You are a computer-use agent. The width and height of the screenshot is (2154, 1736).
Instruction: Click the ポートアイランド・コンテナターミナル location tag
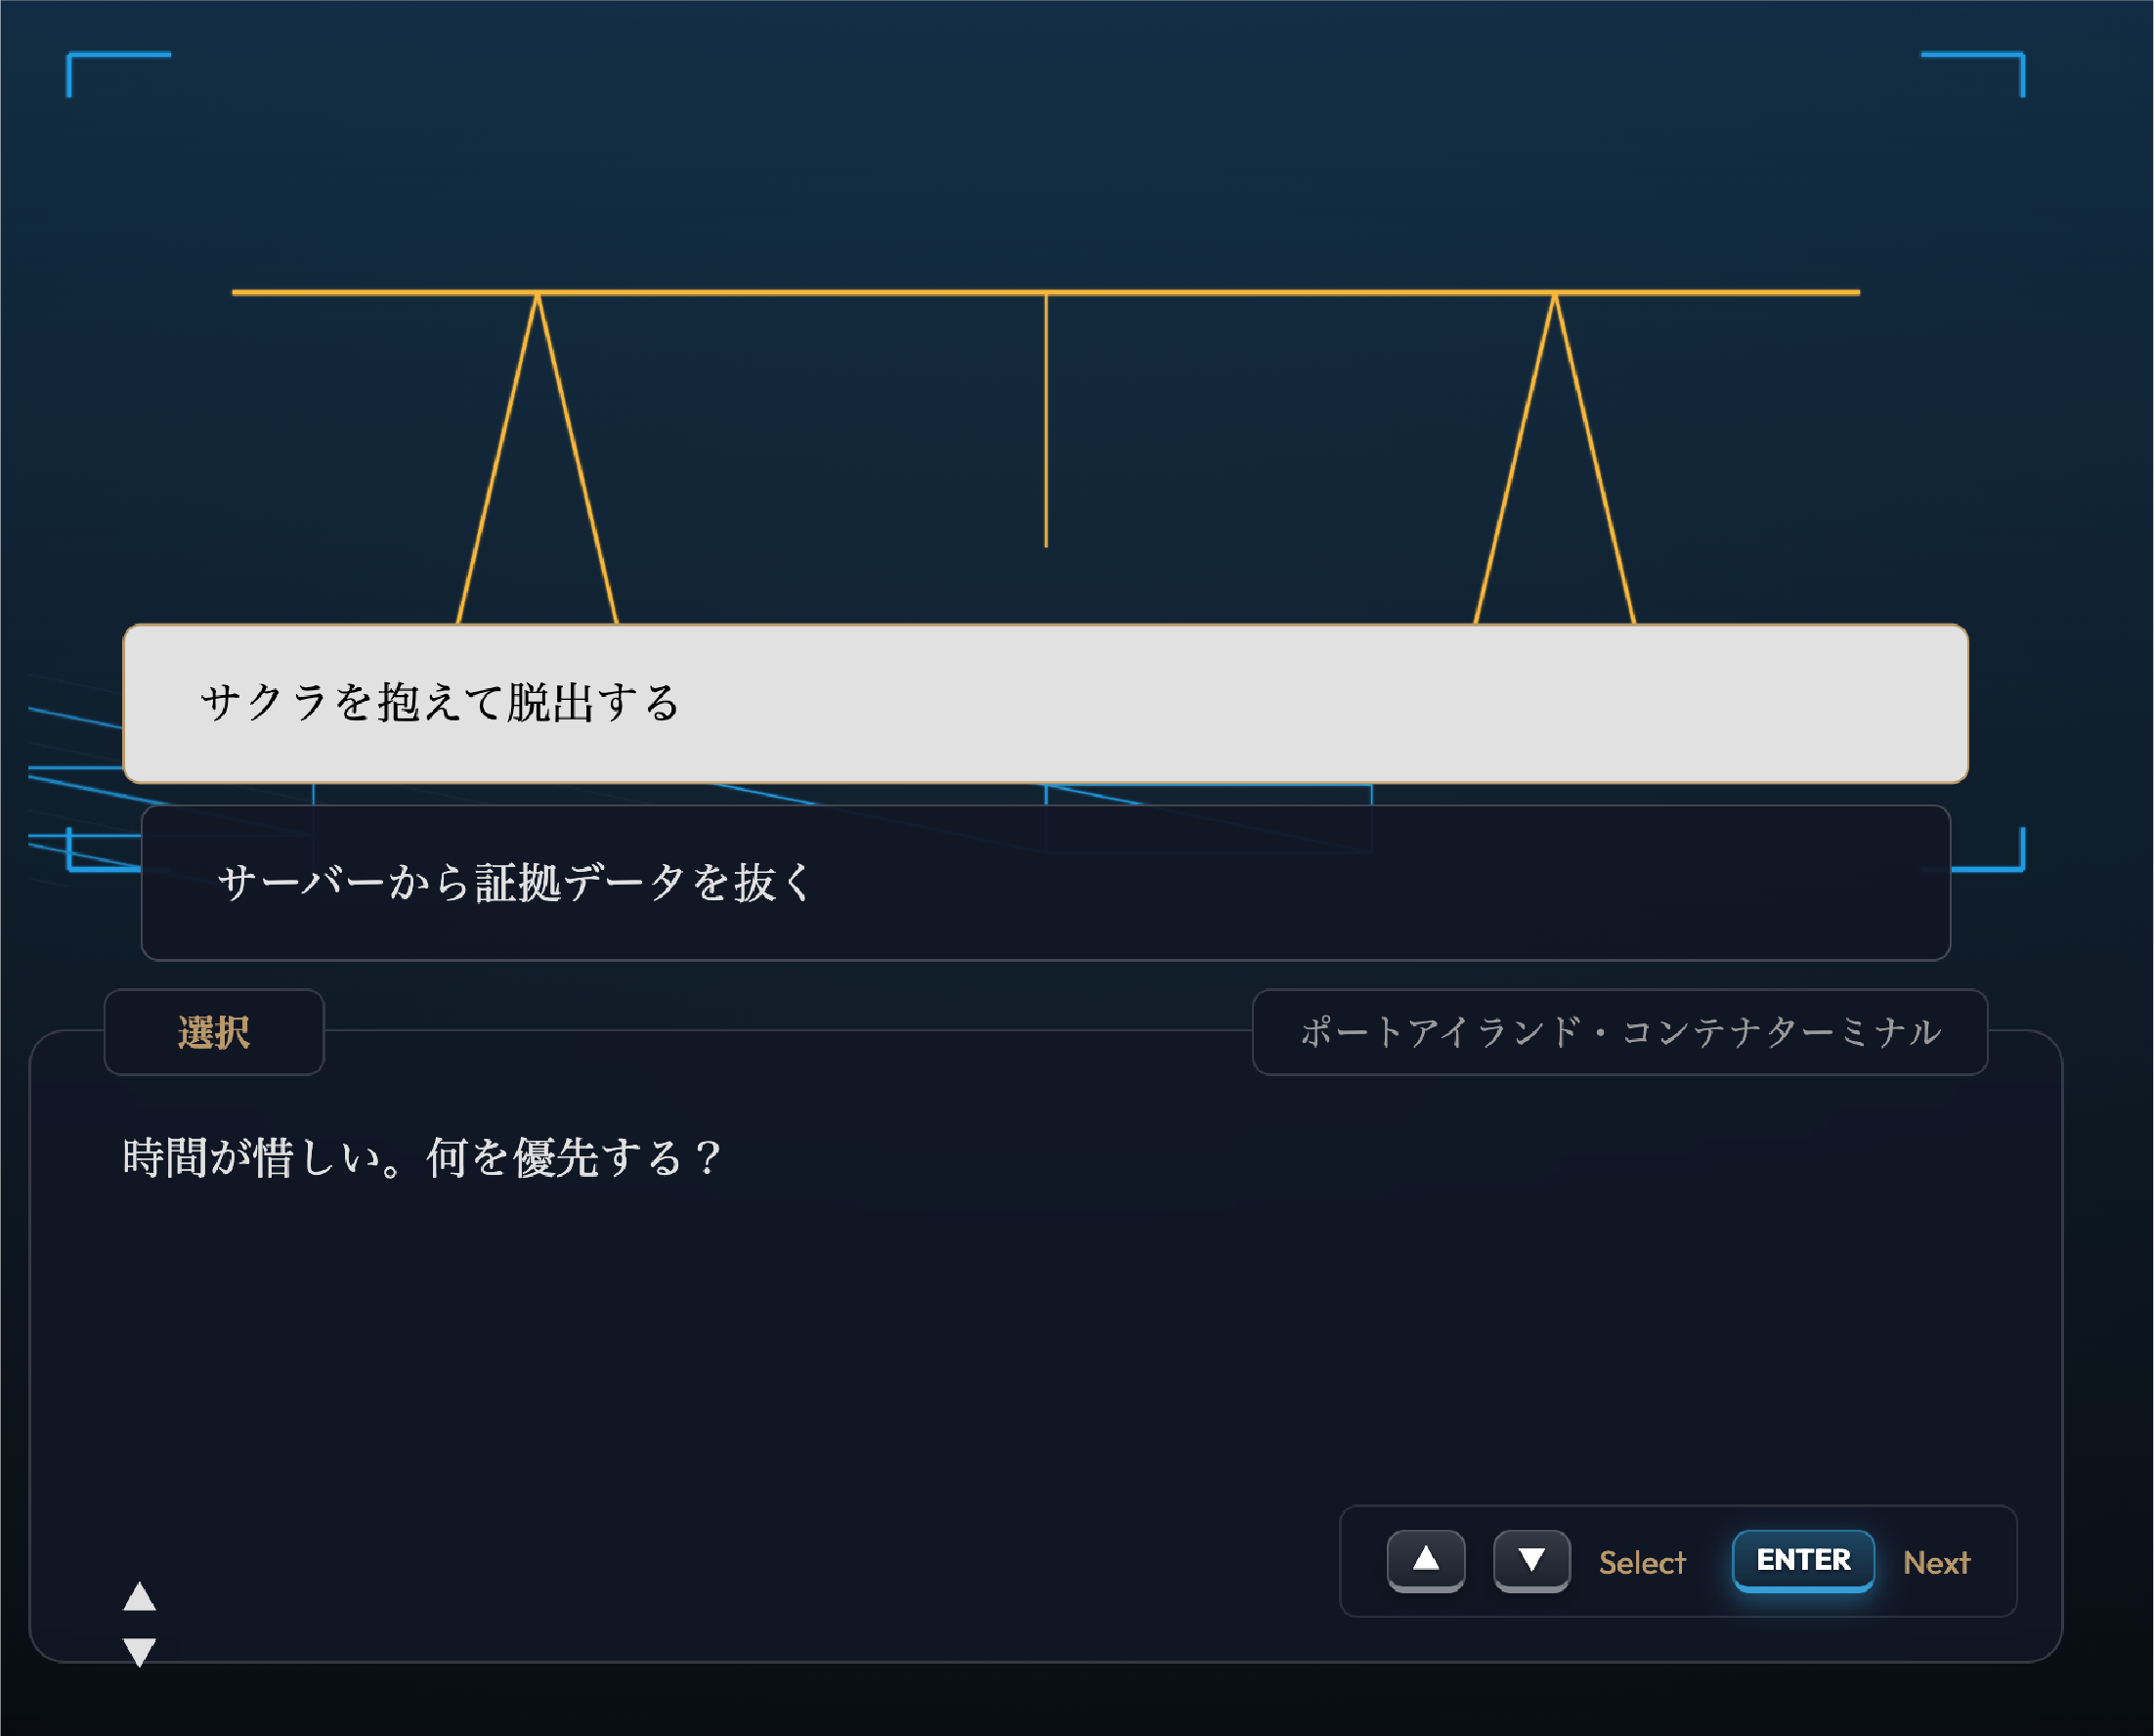coord(1619,1032)
